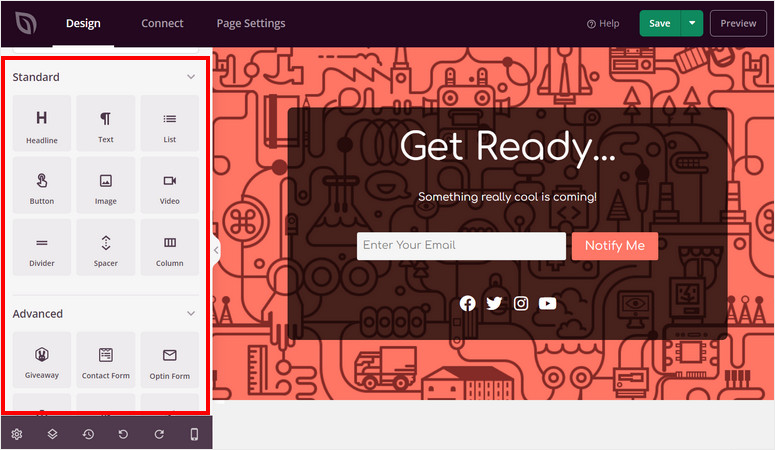The image size is (775, 450).
Task: Add a Headline block
Action: (x=42, y=123)
